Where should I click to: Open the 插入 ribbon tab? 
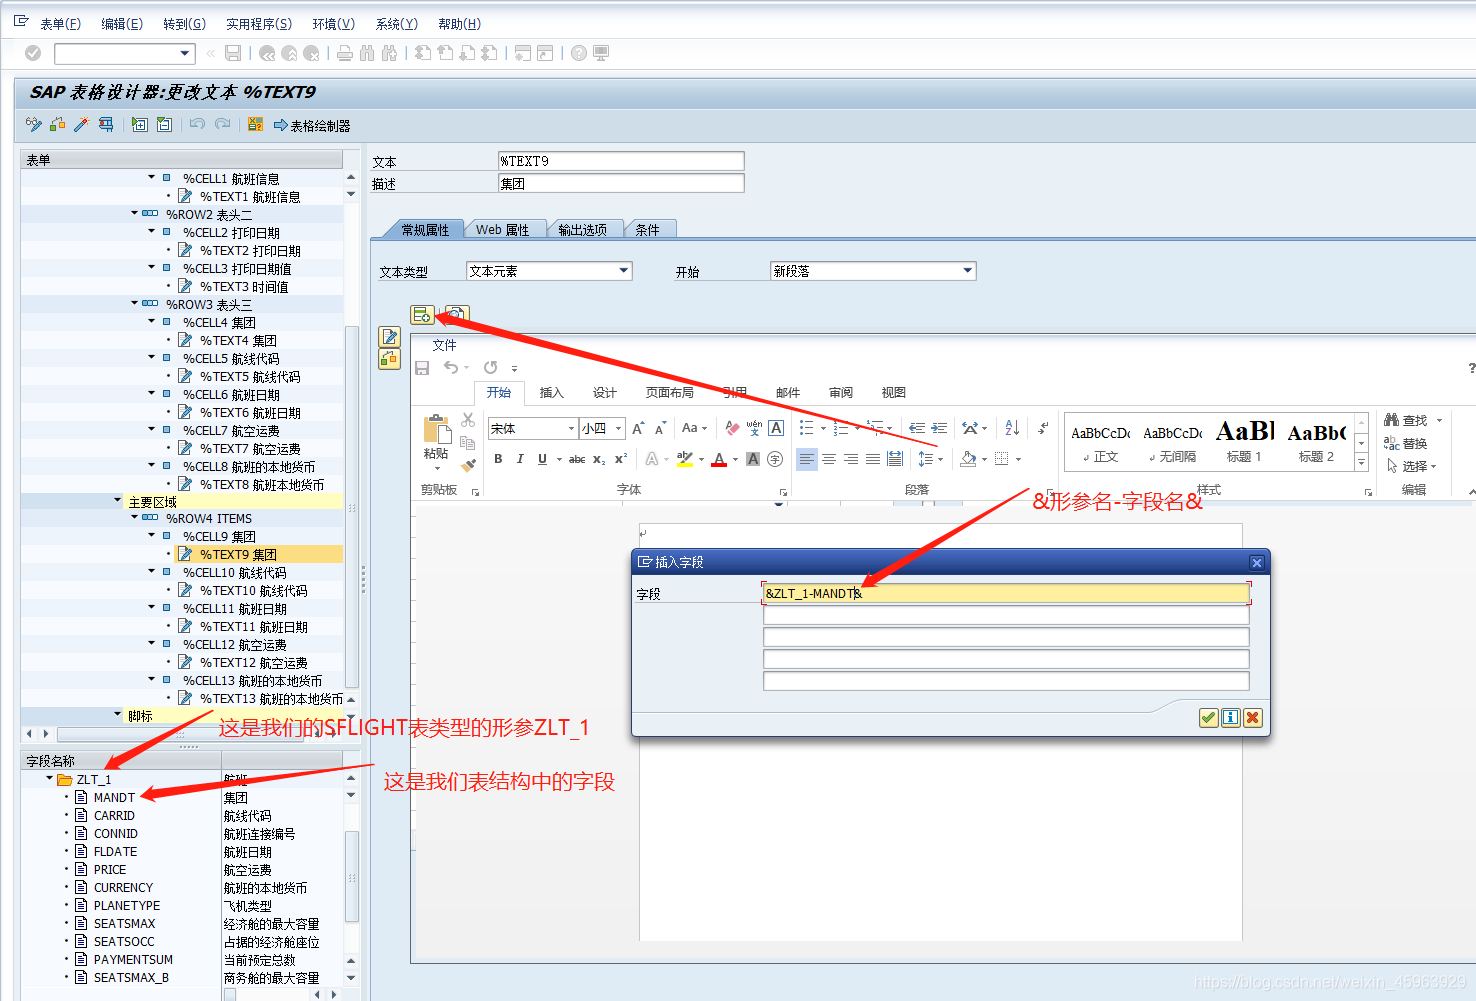click(551, 392)
